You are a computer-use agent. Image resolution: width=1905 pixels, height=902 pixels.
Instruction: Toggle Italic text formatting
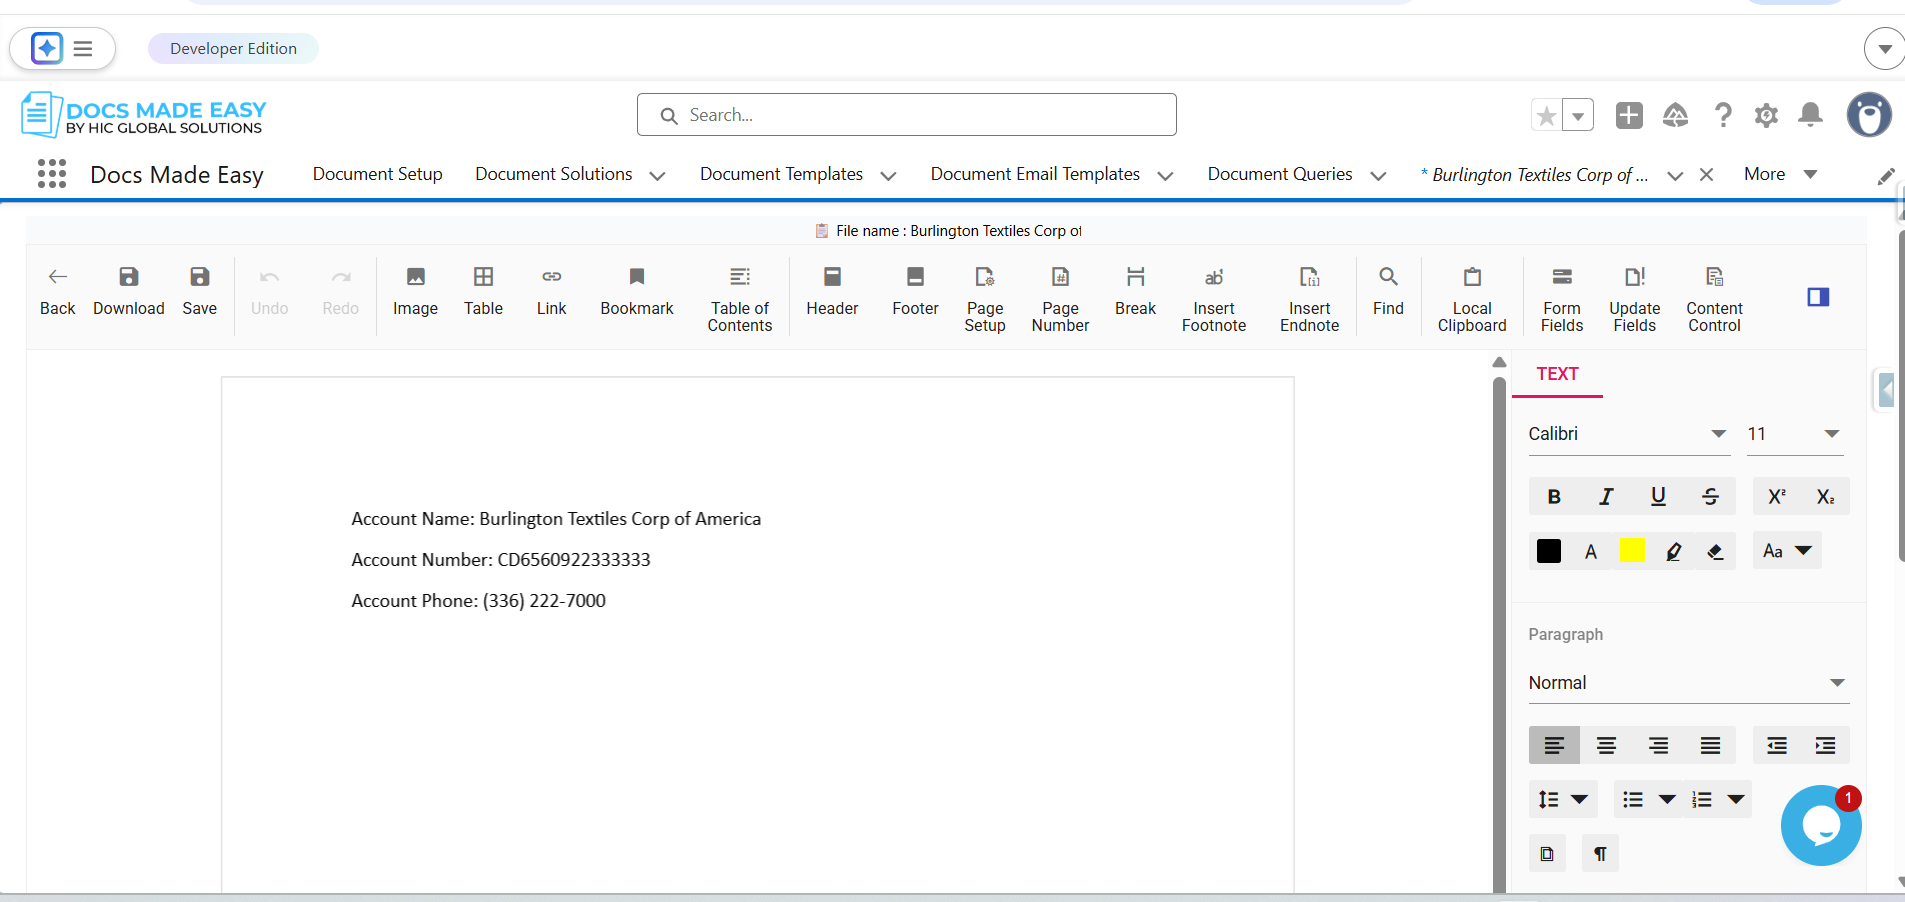click(x=1606, y=497)
